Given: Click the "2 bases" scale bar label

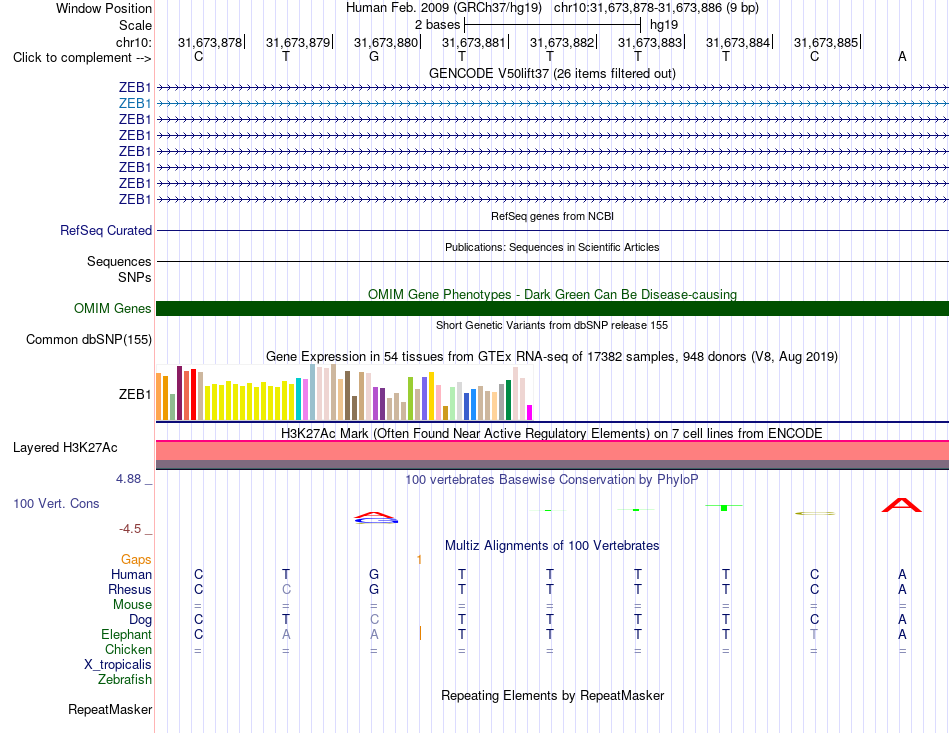Looking at the screenshot, I should [x=437, y=25].
